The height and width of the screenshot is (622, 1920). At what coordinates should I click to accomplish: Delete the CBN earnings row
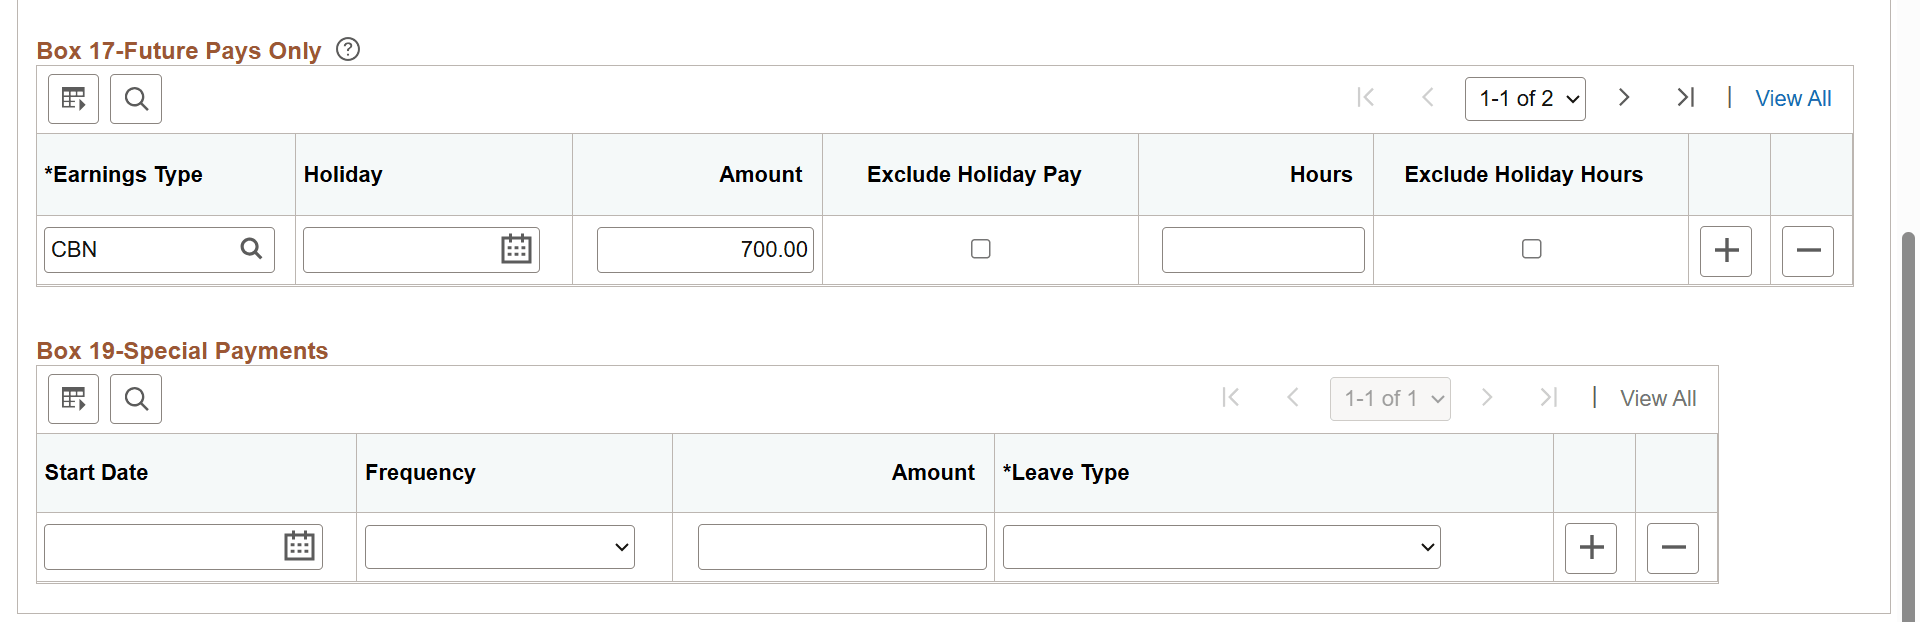(1808, 250)
